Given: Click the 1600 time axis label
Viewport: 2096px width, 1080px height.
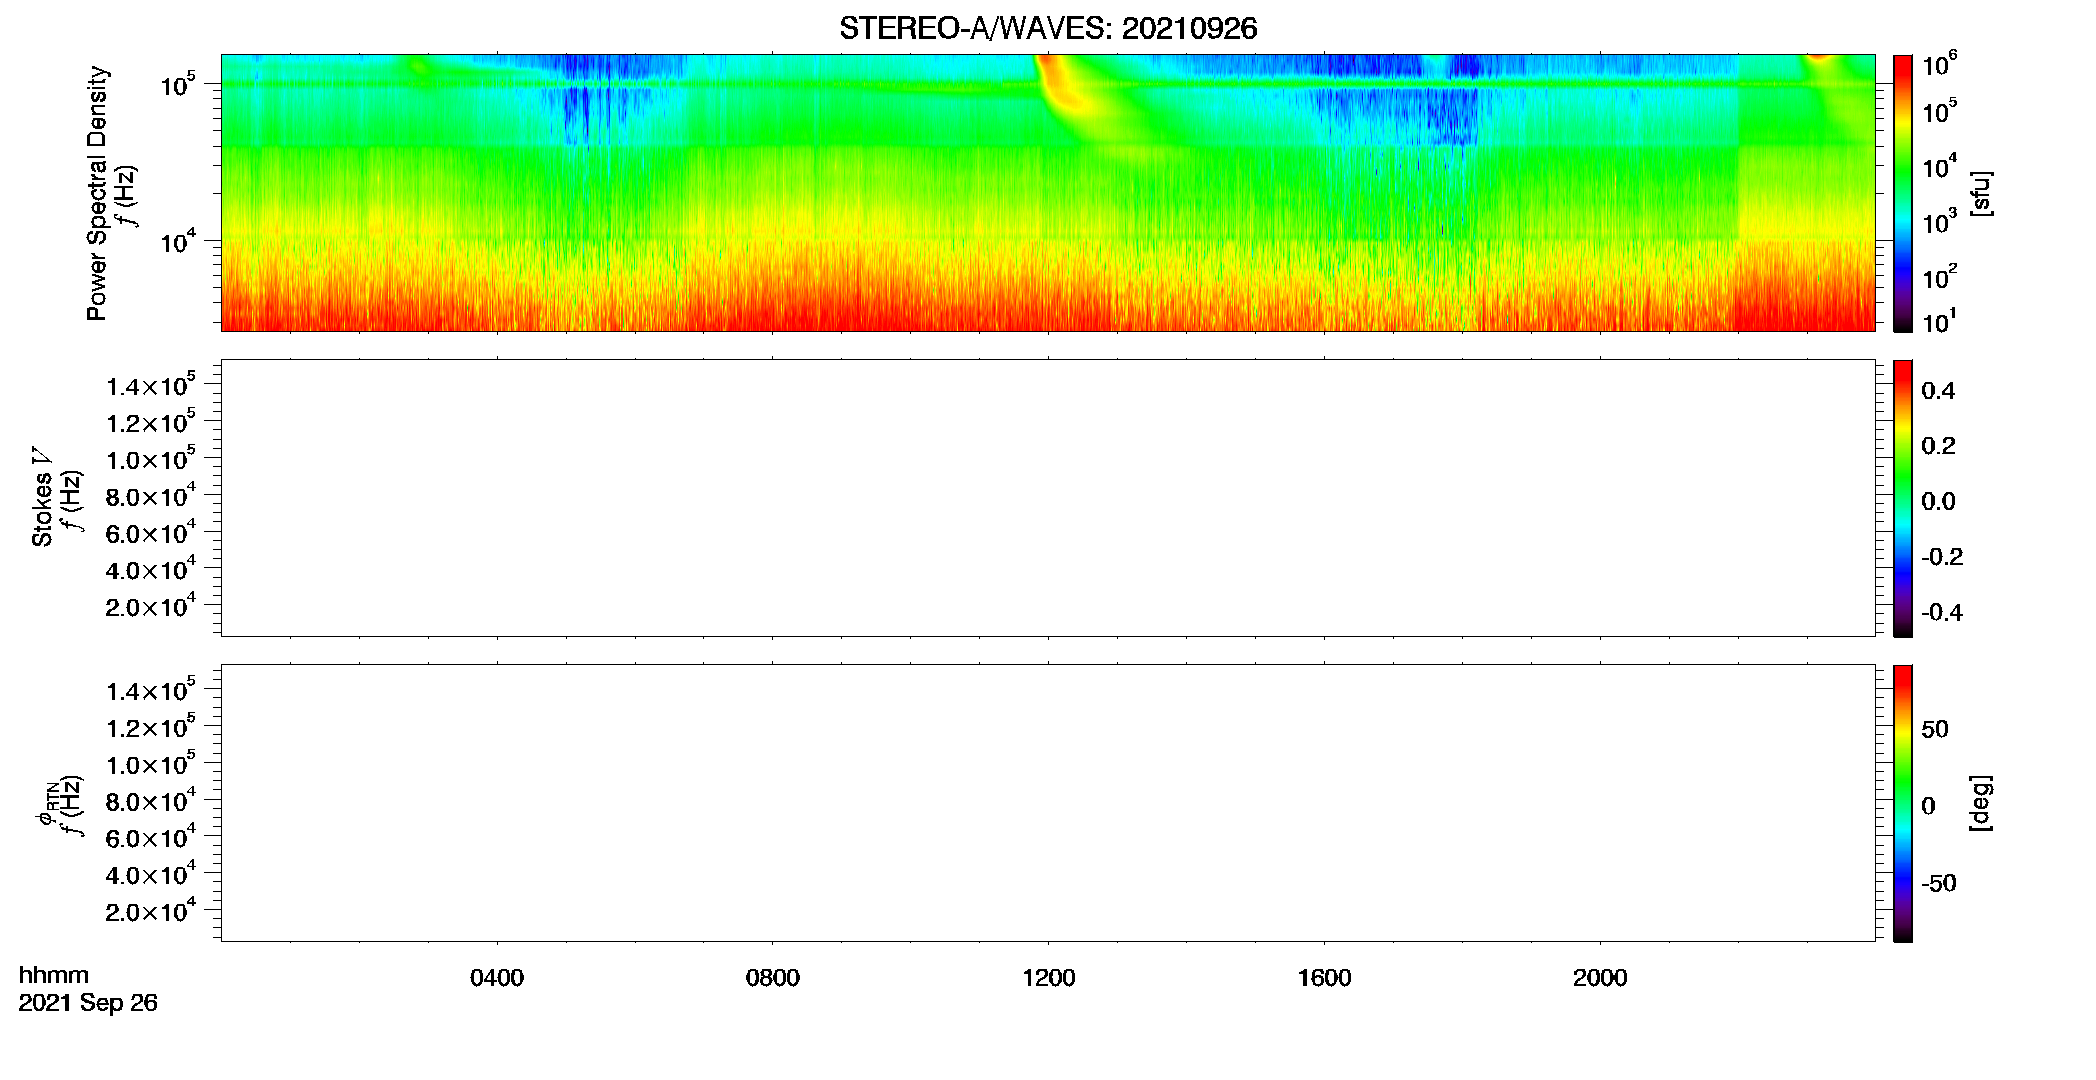Looking at the screenshot, I should (1324, 978).
